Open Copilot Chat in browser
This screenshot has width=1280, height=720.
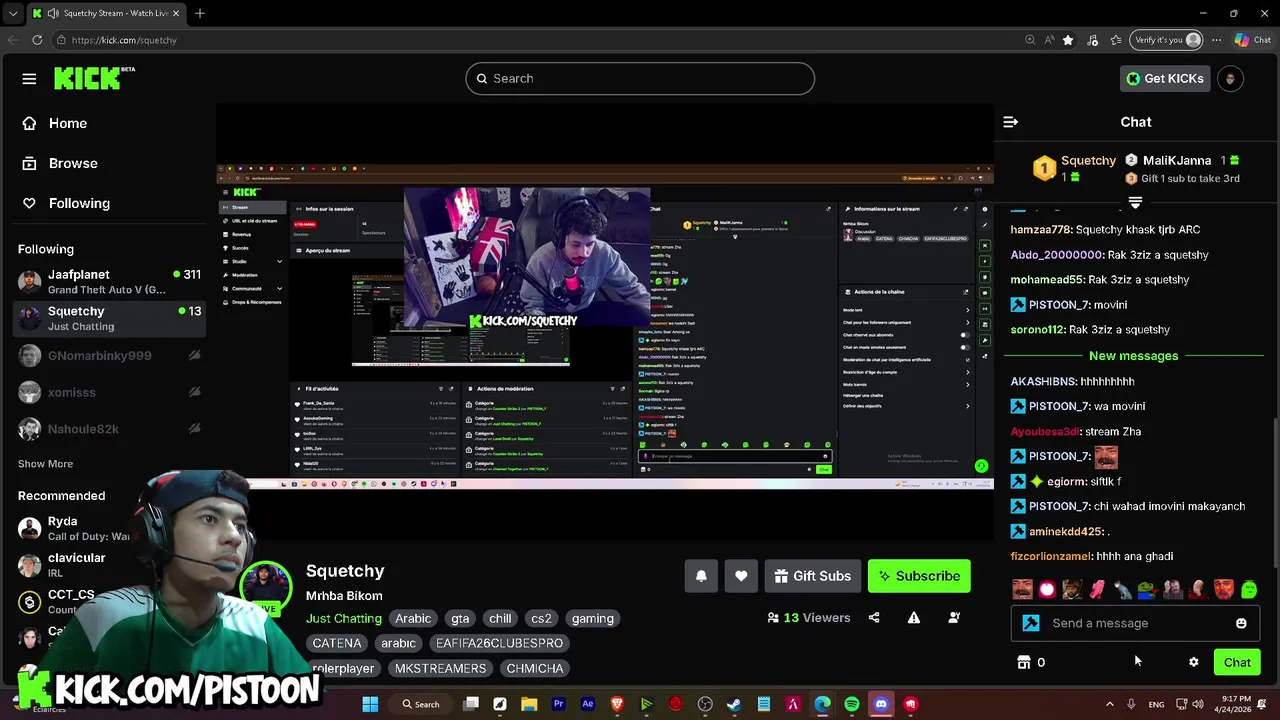click(1253, 40)
